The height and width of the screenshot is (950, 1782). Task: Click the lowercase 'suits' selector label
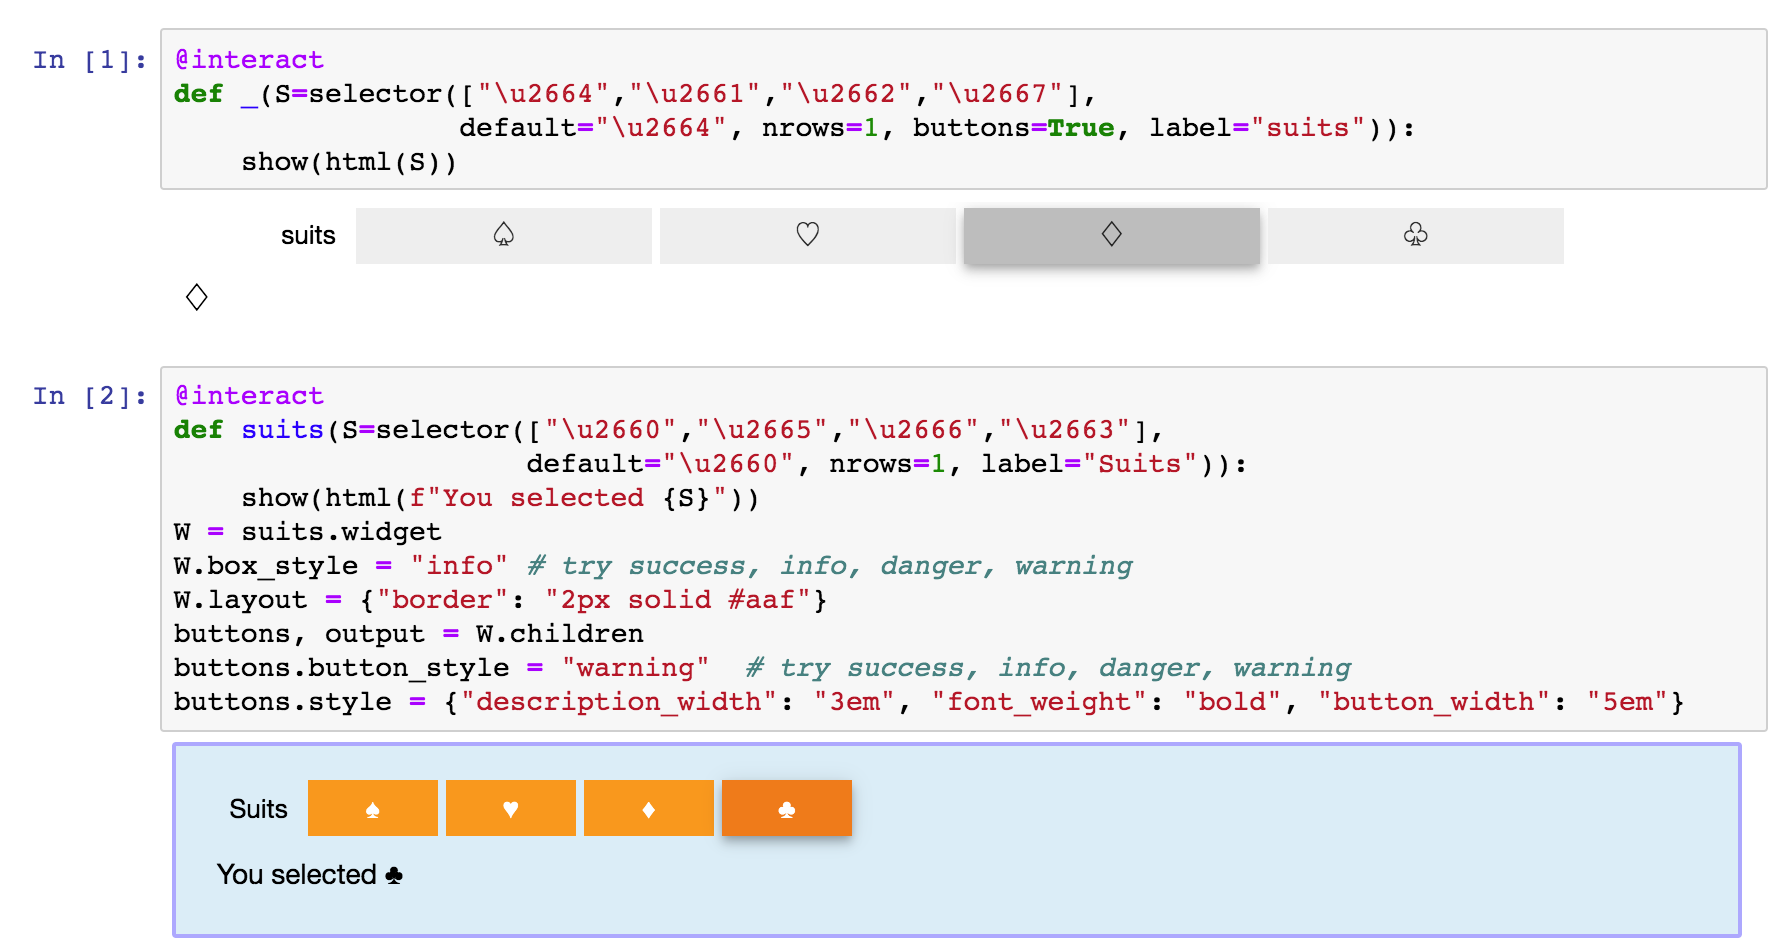(308, 236)
